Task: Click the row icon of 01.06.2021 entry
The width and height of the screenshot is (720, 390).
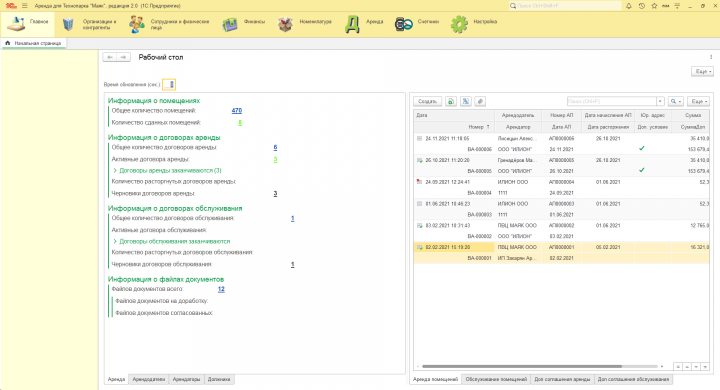Action: [419, 203]
